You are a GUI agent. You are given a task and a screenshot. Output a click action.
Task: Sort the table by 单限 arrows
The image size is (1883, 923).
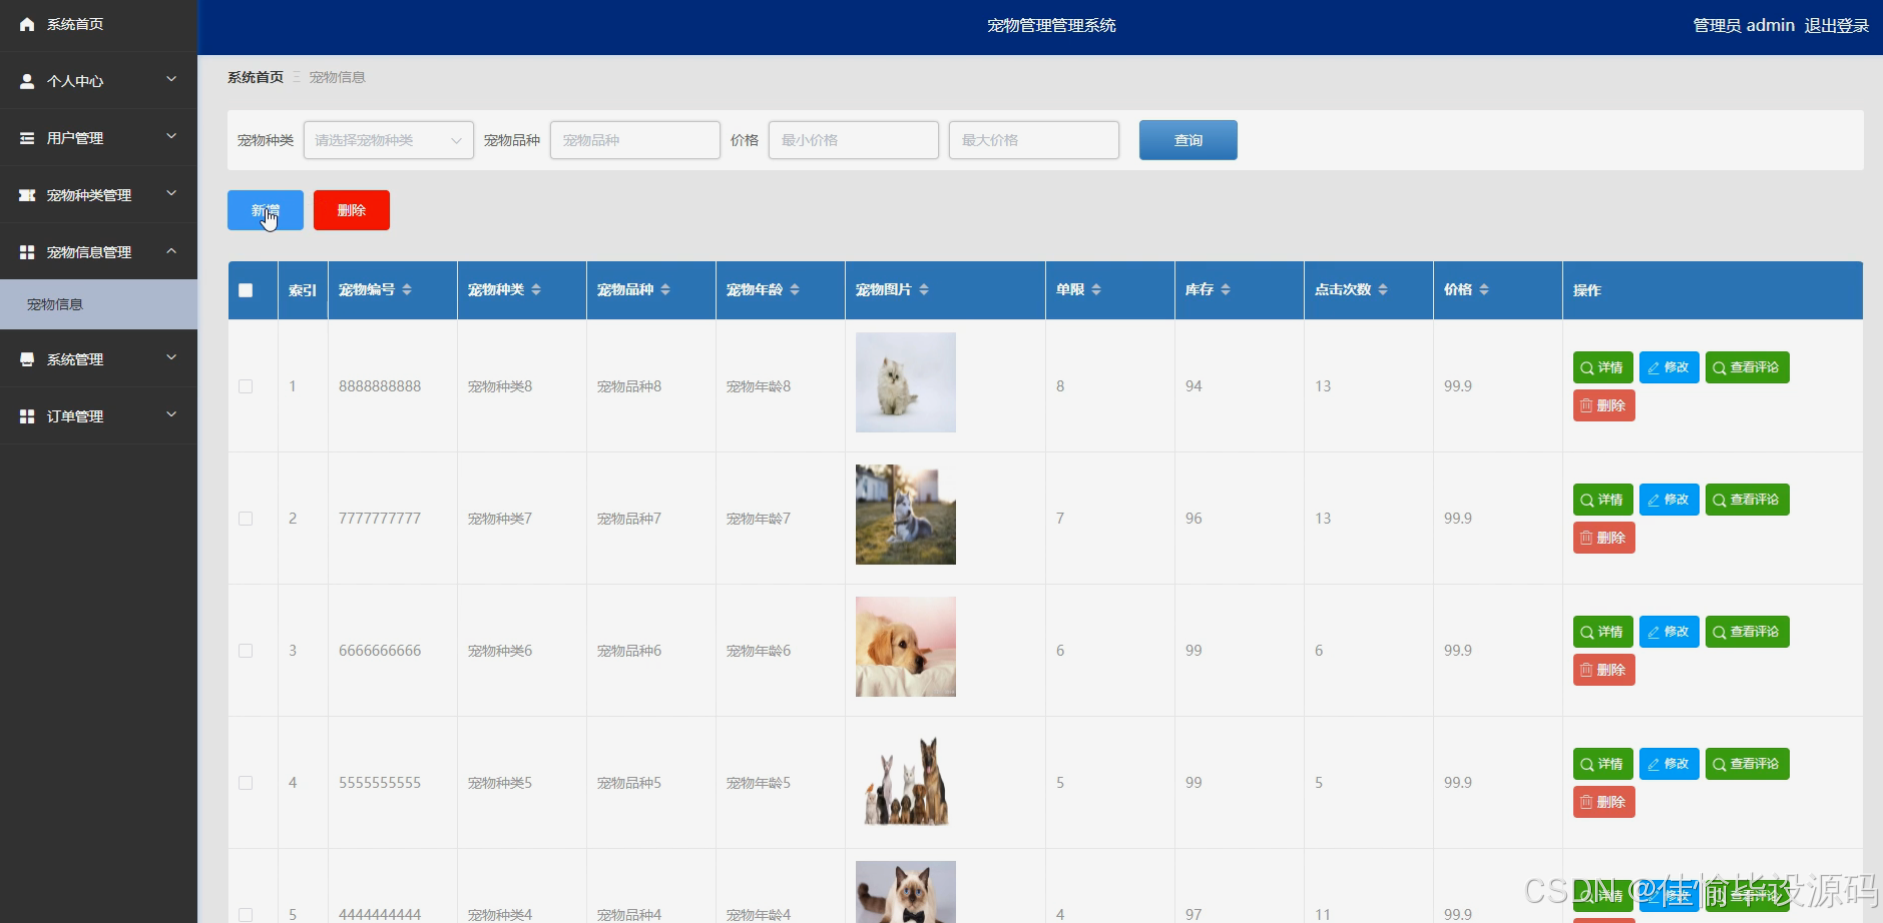(1096, 290)
